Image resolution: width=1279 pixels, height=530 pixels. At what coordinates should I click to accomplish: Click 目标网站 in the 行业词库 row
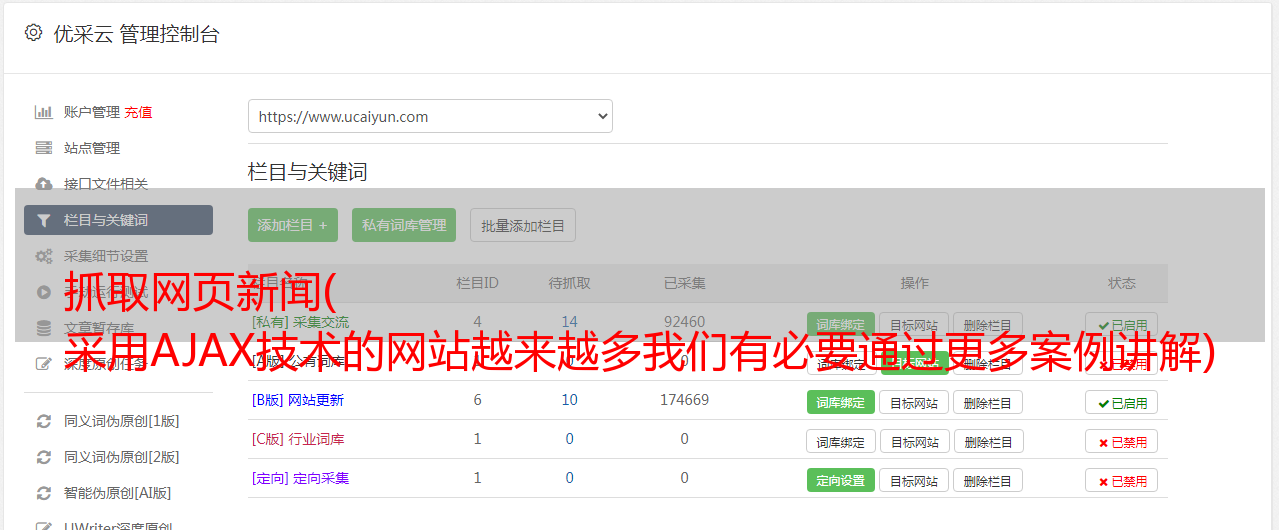coord(915,442)
